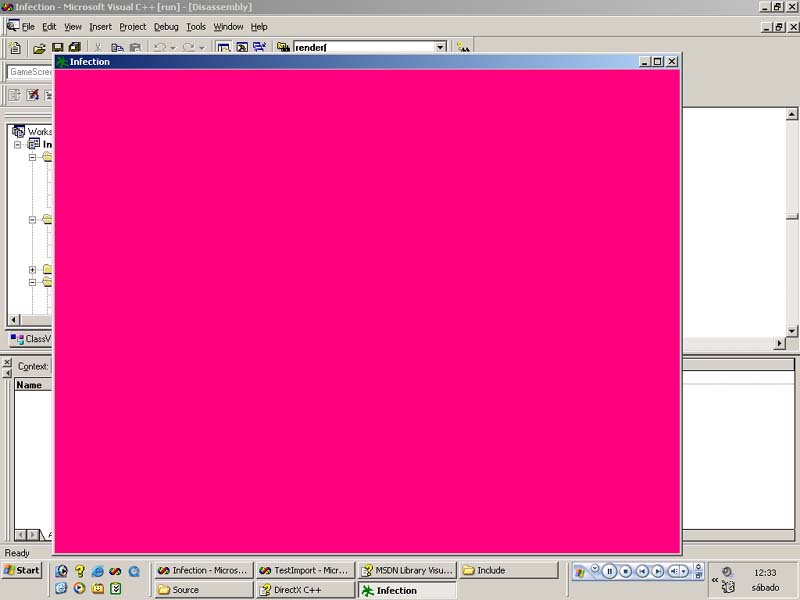Screen dimensions: 800x600
Task: Click the Undo arrow icon
Action: pos(160,47)
